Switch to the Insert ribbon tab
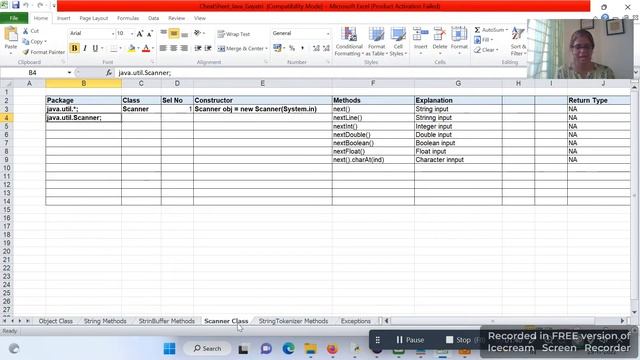The image size is (640, 360). (x=64, y=18)
